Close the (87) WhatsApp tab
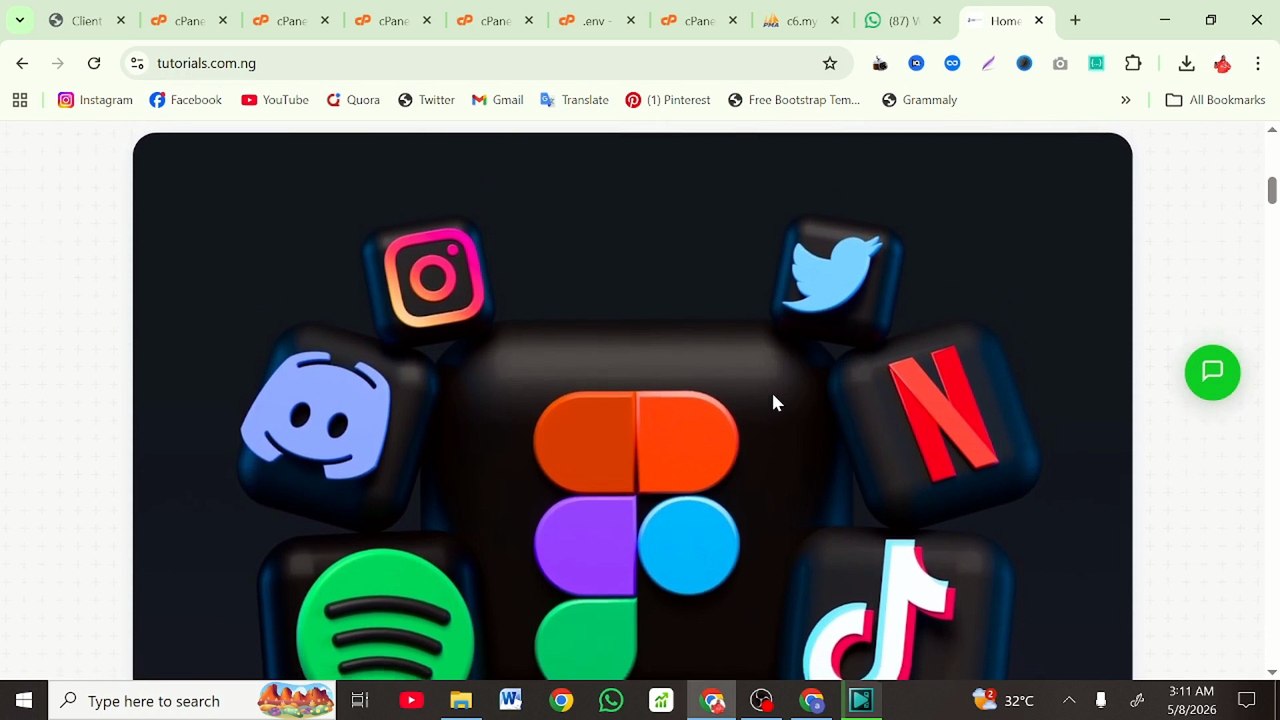Image resolution: width=1280 pixels, height=720 pixels. [937, 20]
